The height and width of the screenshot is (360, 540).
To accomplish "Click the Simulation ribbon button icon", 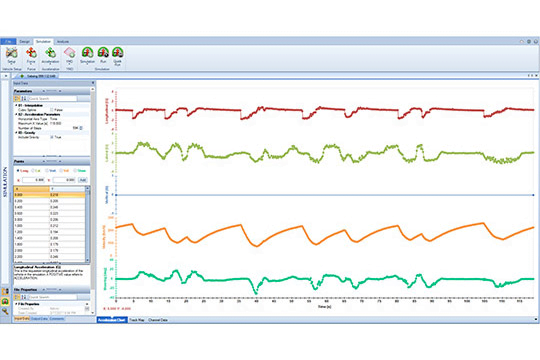I will [x=87, y=53].
